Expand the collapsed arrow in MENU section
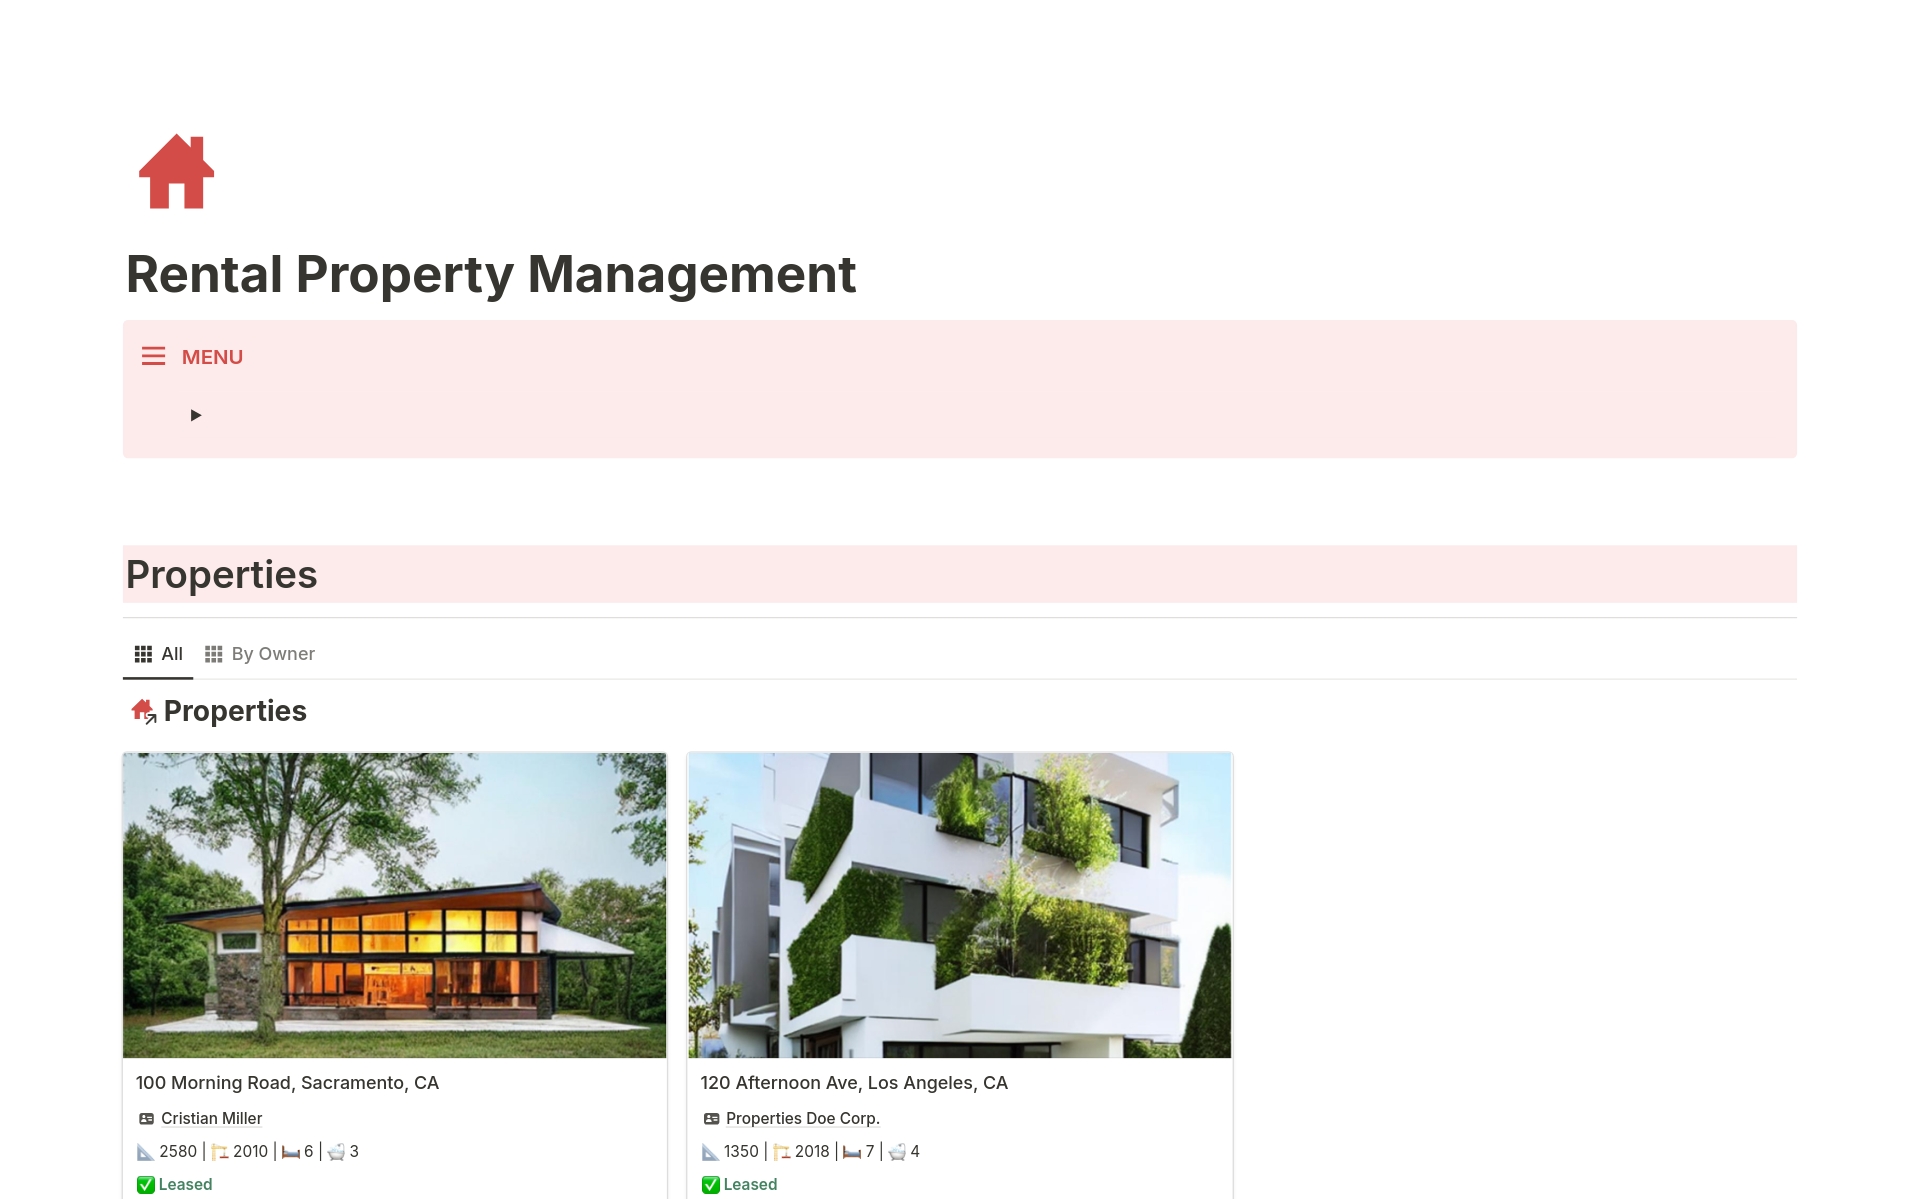 click(x=195, y=414)
